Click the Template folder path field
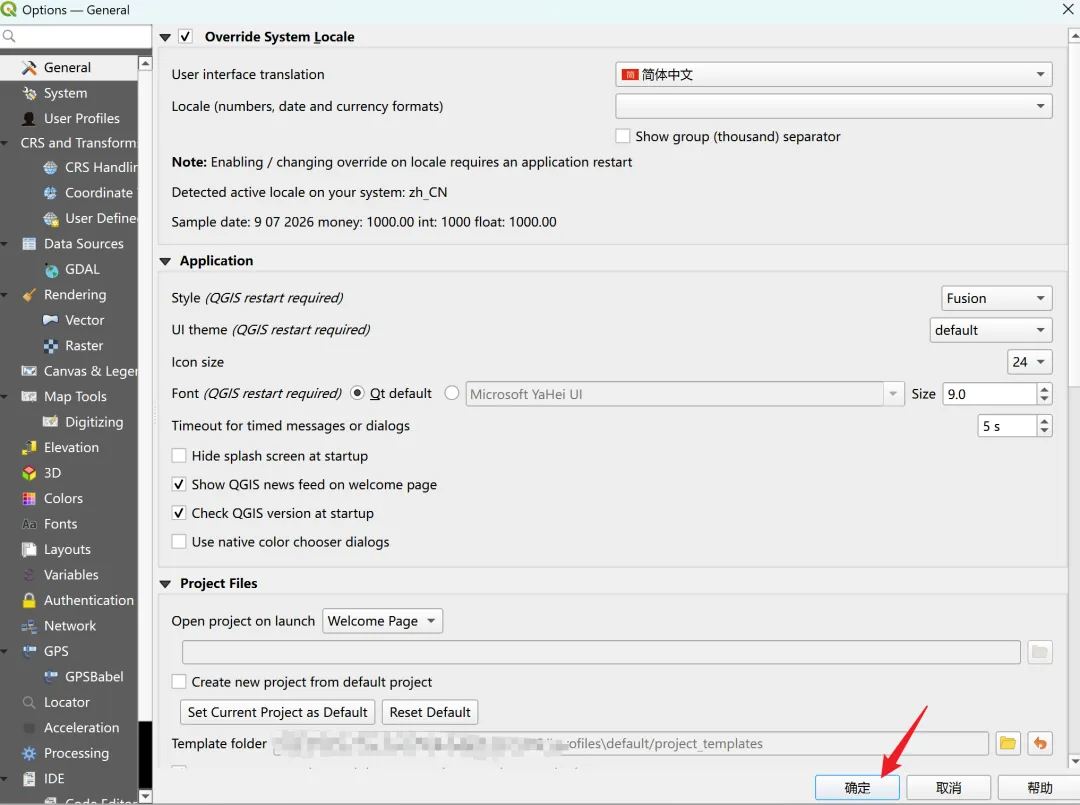Viewport: 1080px width, 805px height. point(630,744)
